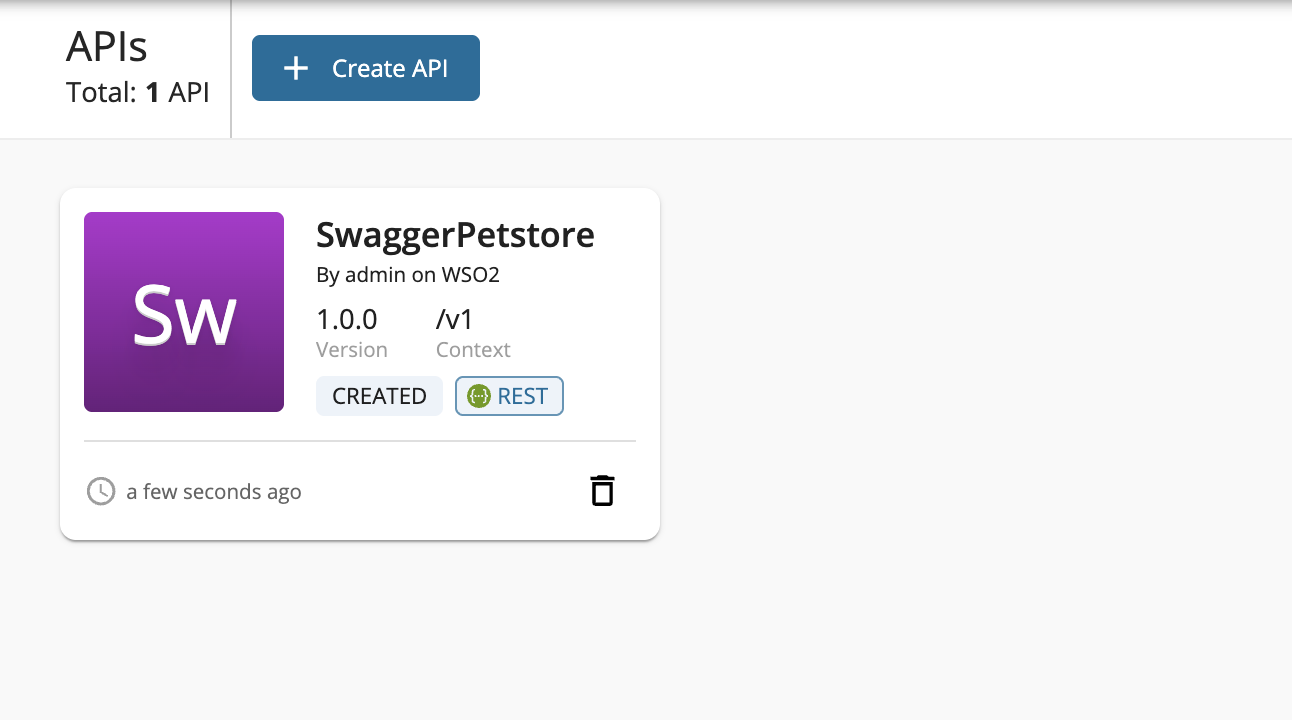
Task: Click the /v1 context value
Action: click(x=454, y=319)
